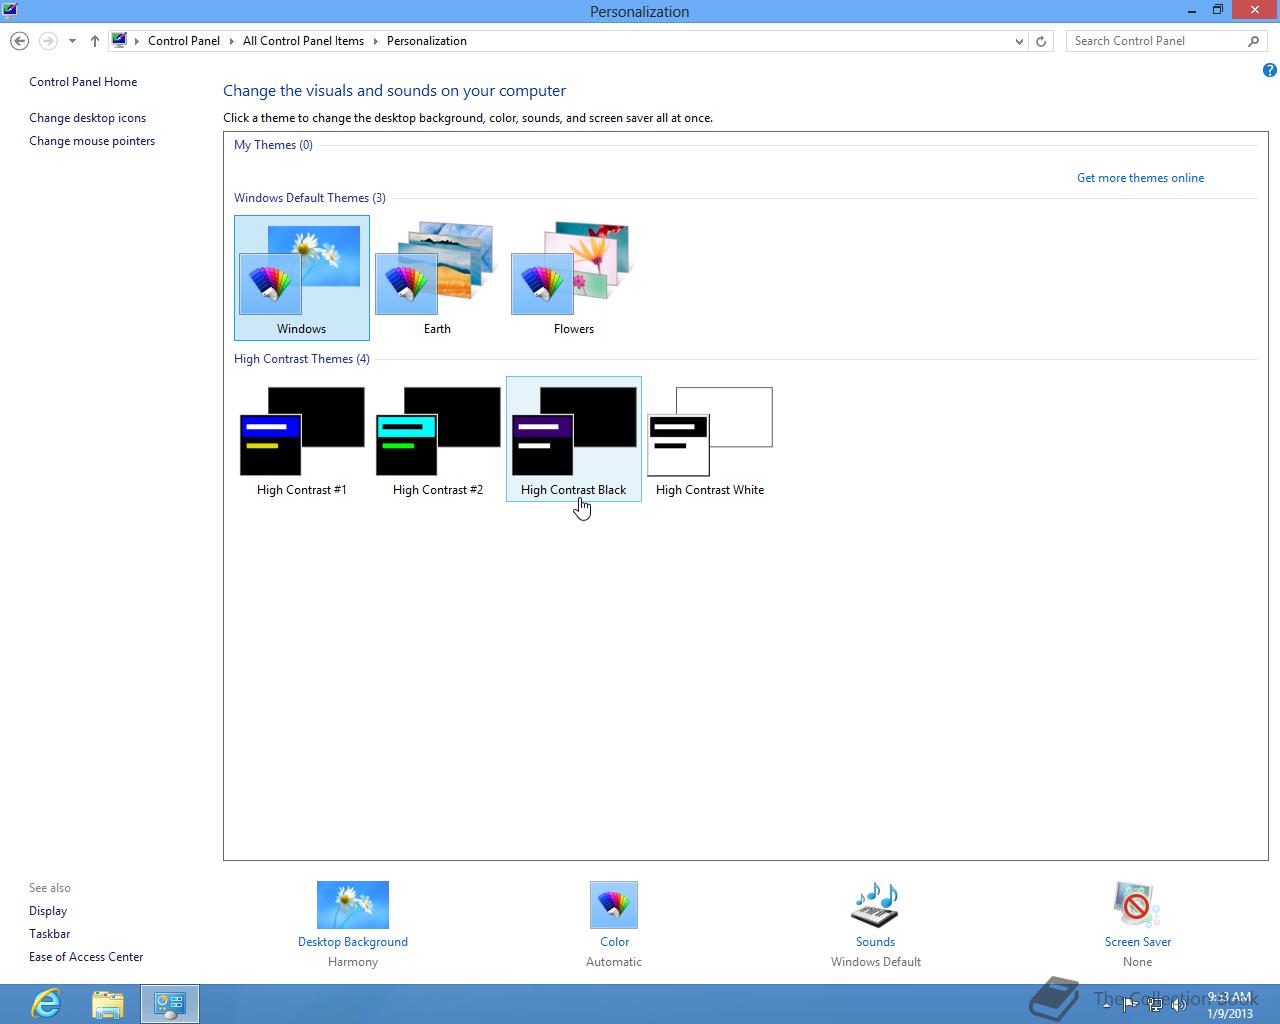Viewport: 1280px width, 1024px height.
Task: Click the Forward navigation arrow
Action: click(48, 41)
